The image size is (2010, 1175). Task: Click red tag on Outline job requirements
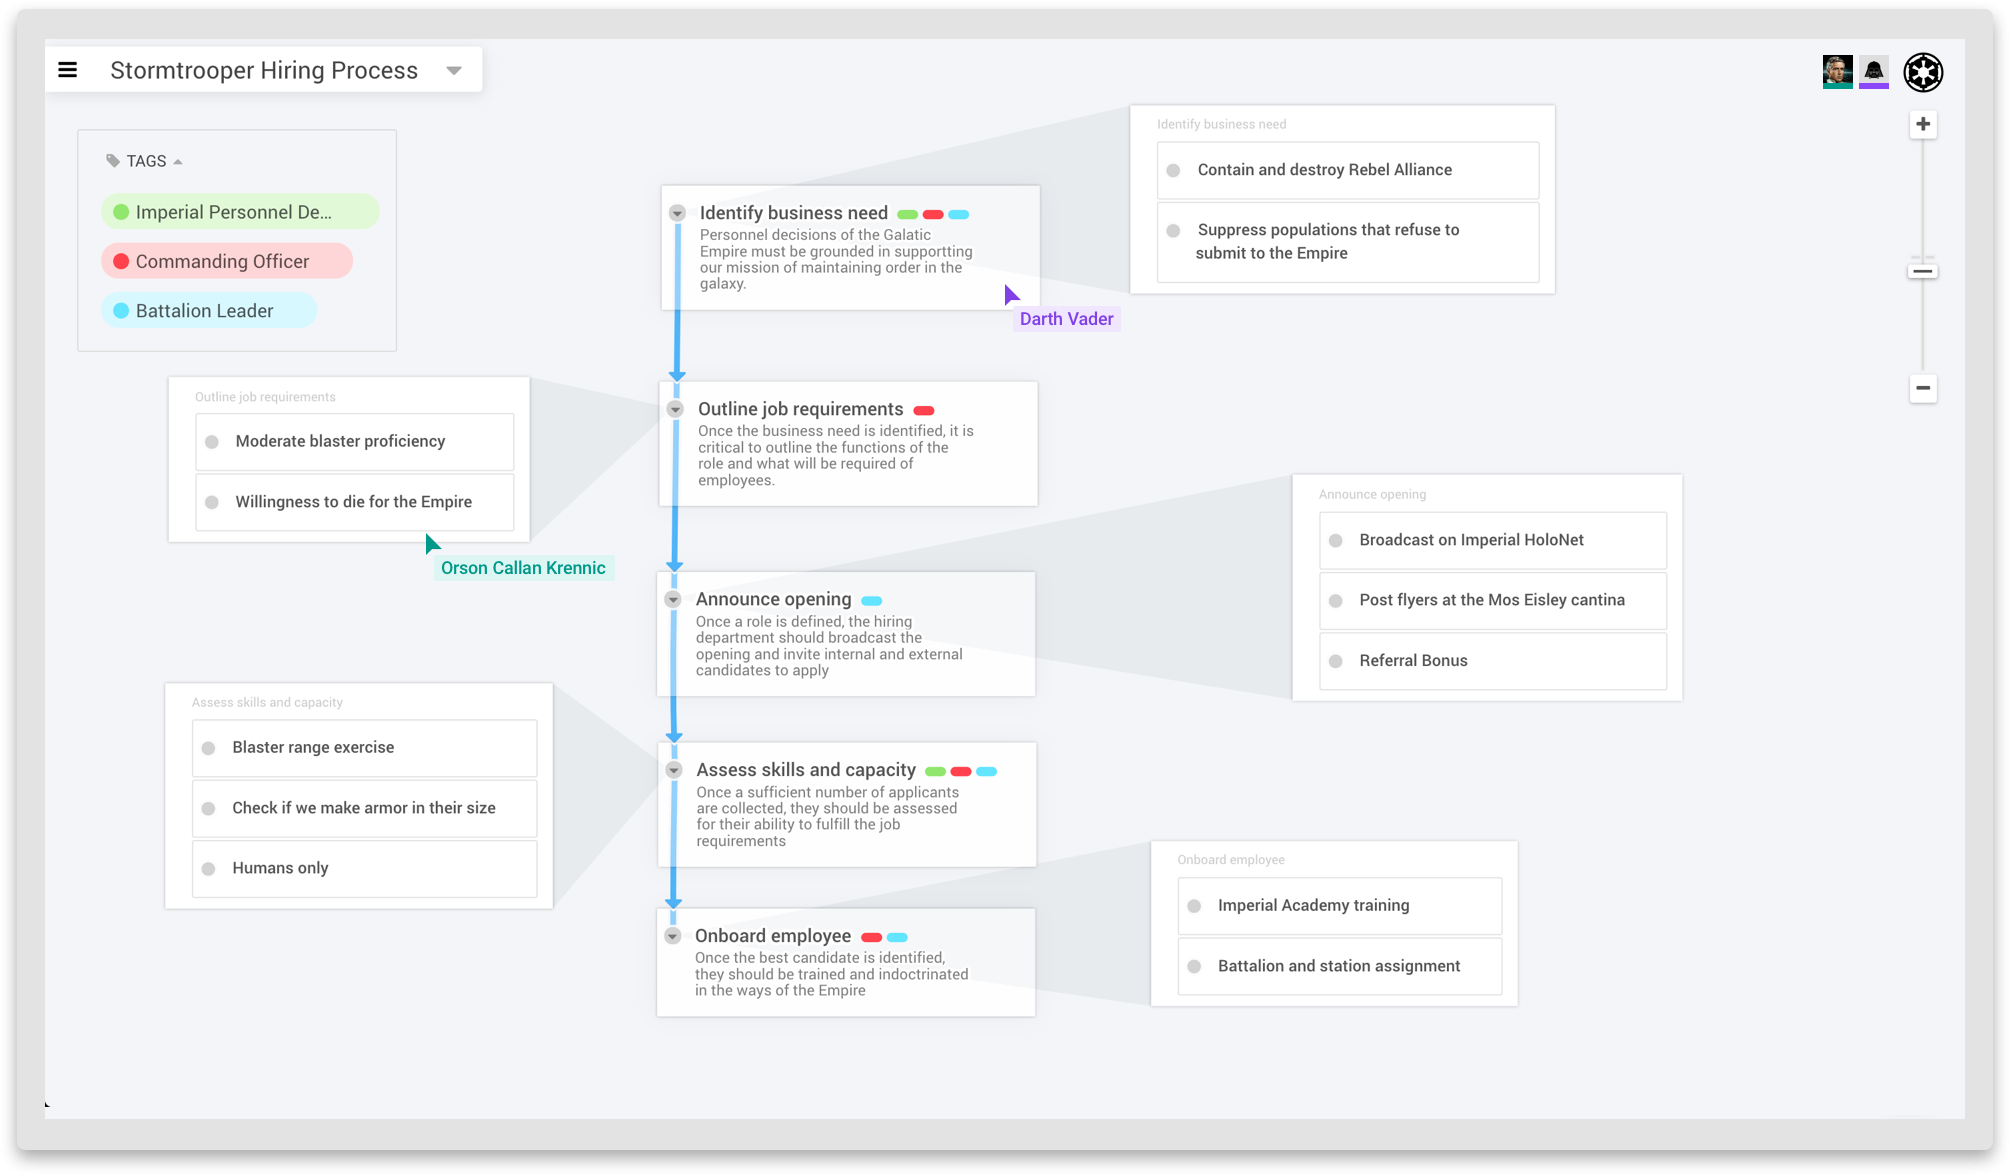pyautogui.click(x=923, y=411)
